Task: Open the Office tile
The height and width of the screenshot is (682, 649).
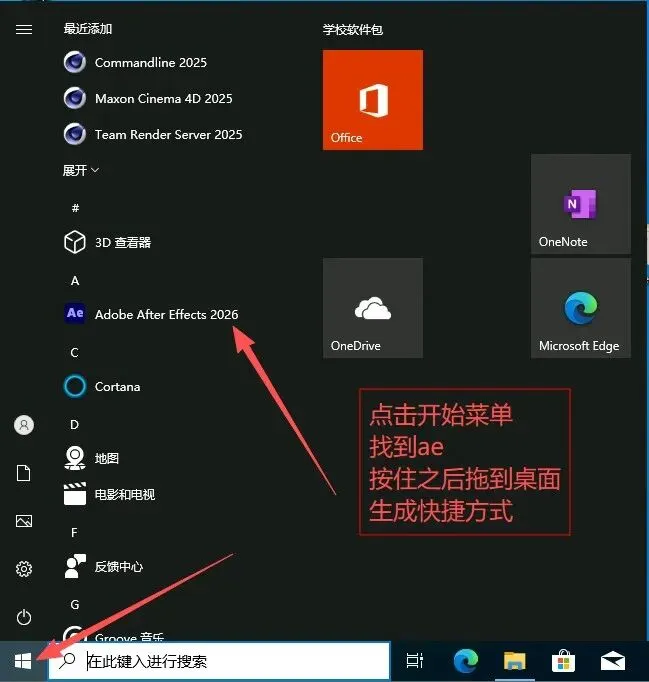Action: point(373,100)
